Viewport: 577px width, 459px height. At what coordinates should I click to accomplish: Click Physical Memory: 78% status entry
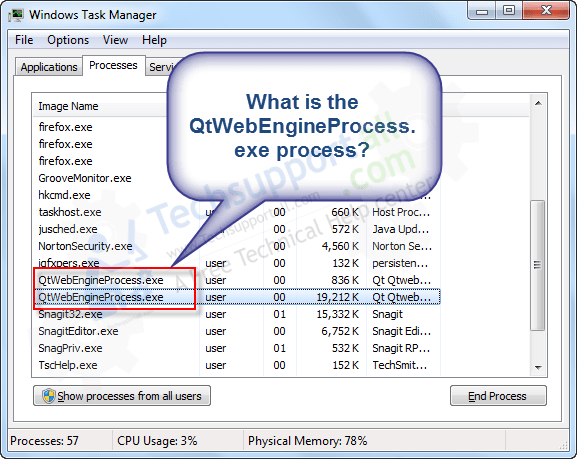[308, 441]
